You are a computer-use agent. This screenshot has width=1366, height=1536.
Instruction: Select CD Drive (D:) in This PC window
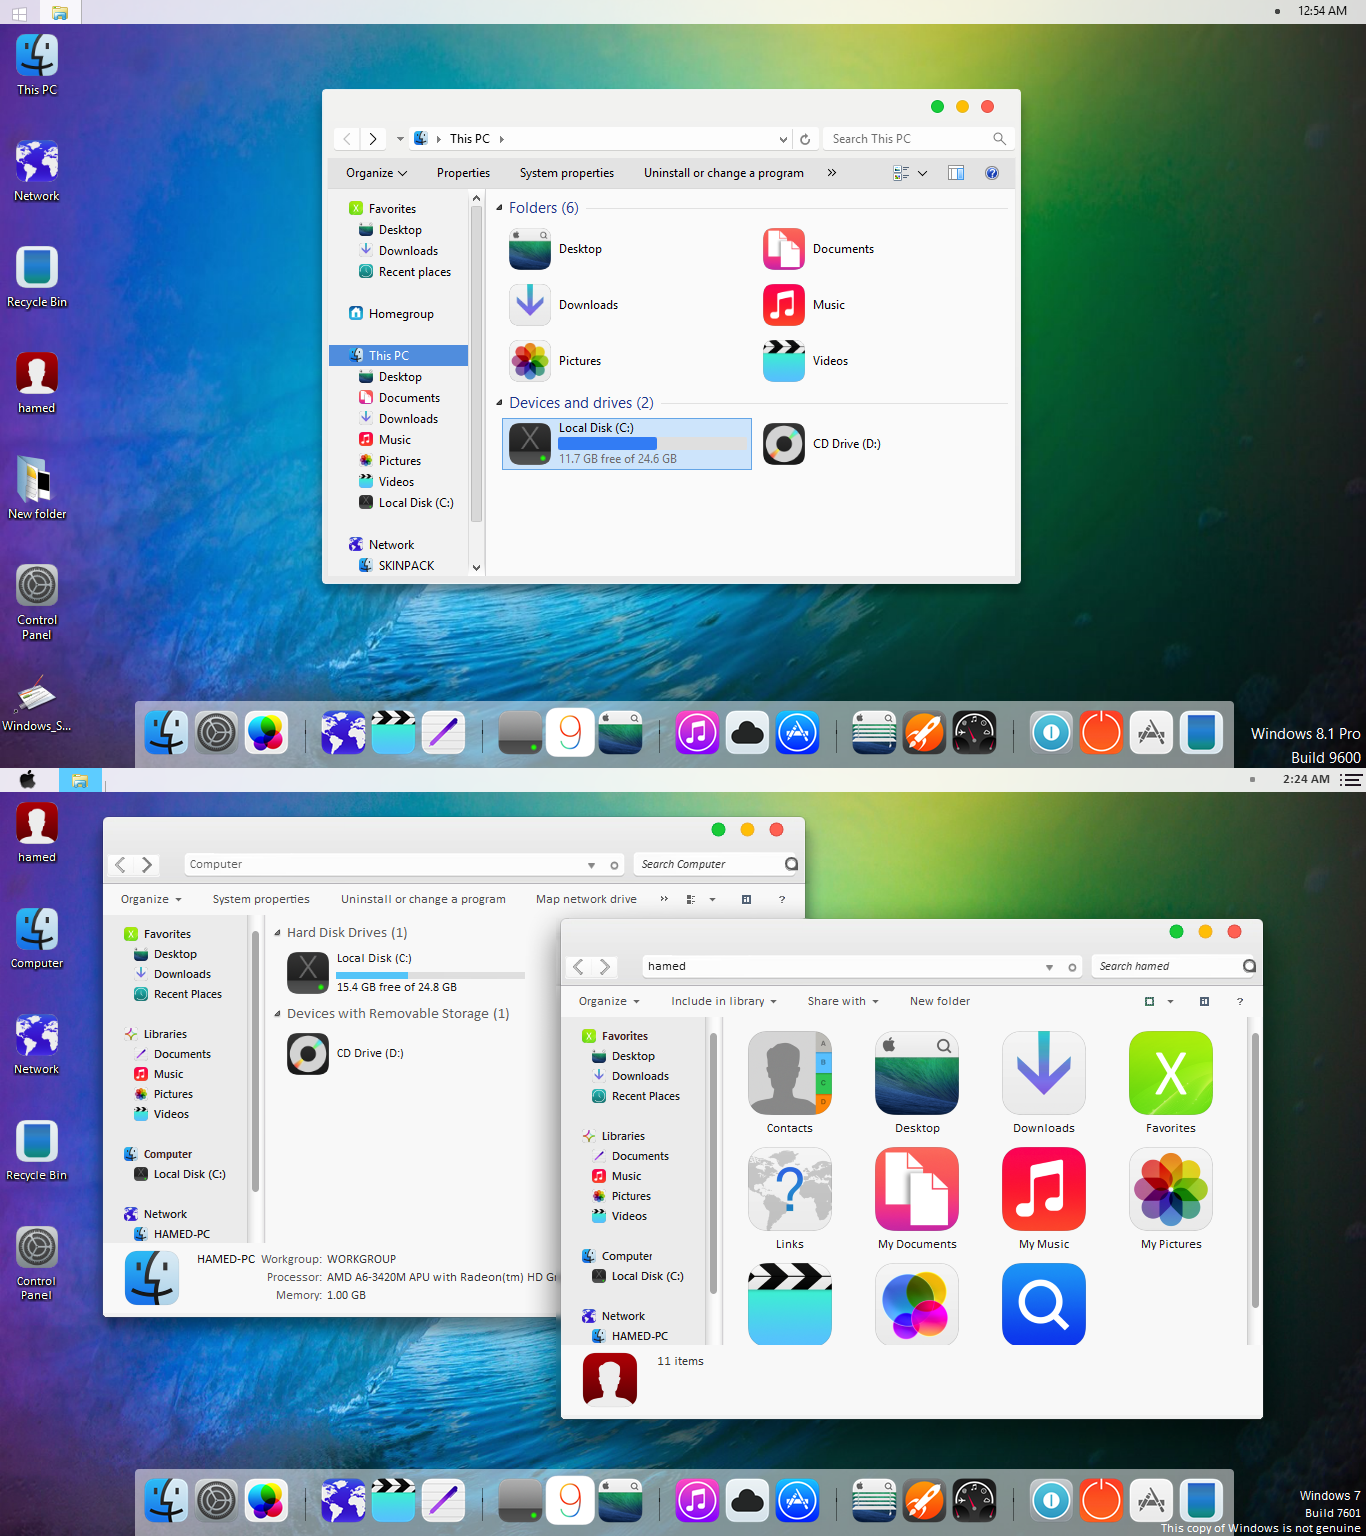click(x=822, y=444)
